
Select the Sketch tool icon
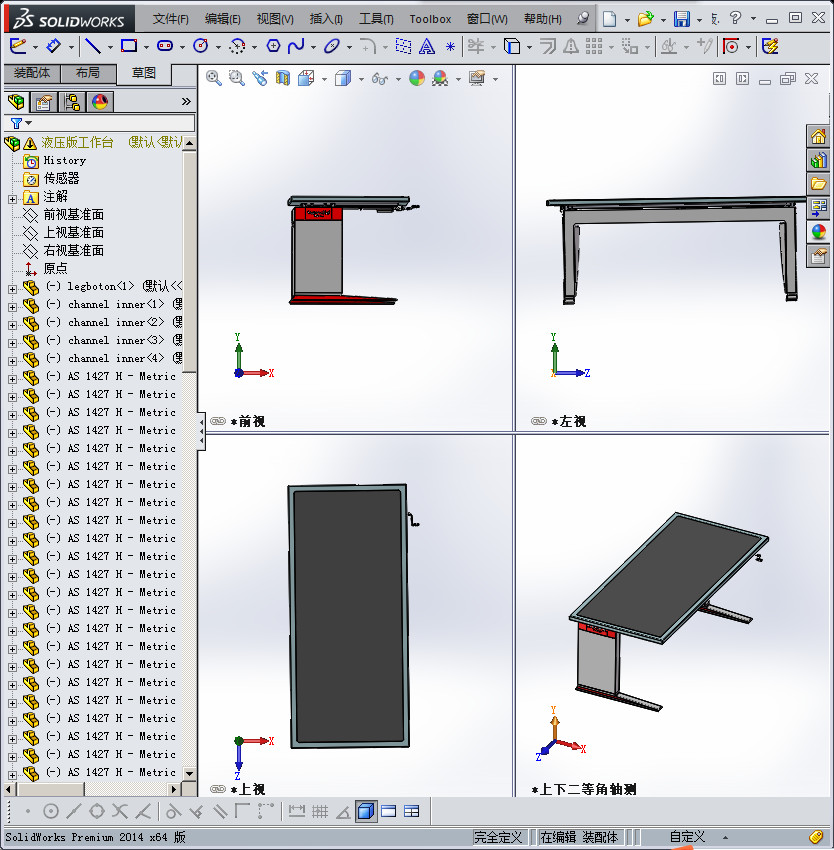coord(18,46)
